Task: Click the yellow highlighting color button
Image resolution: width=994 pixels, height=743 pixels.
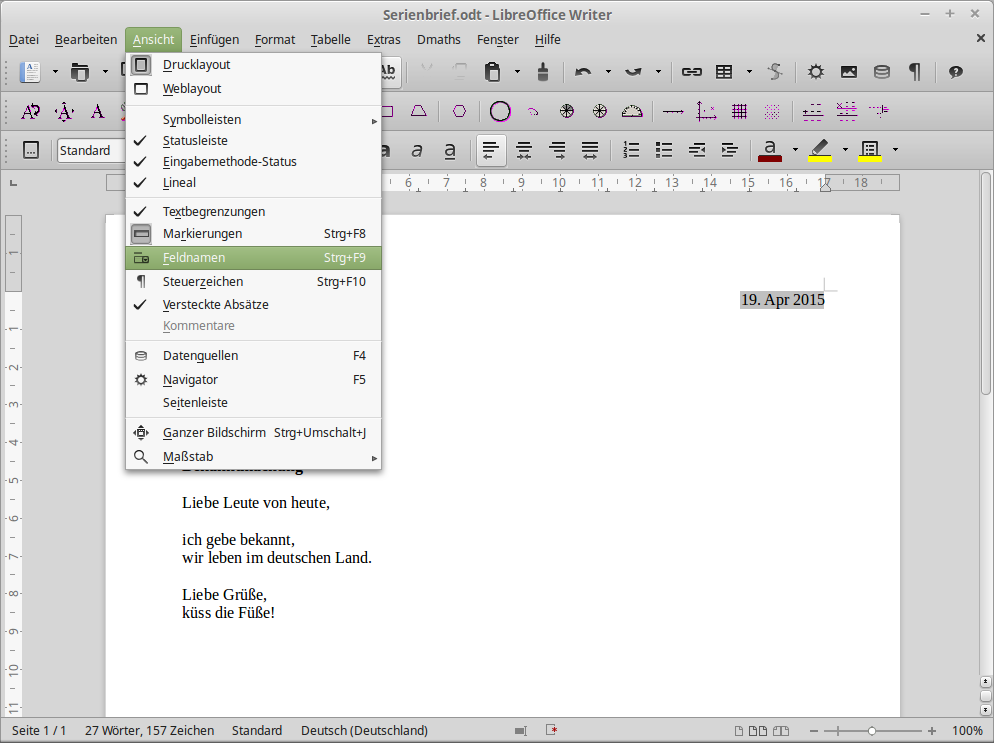Action: tap(820, 150)
